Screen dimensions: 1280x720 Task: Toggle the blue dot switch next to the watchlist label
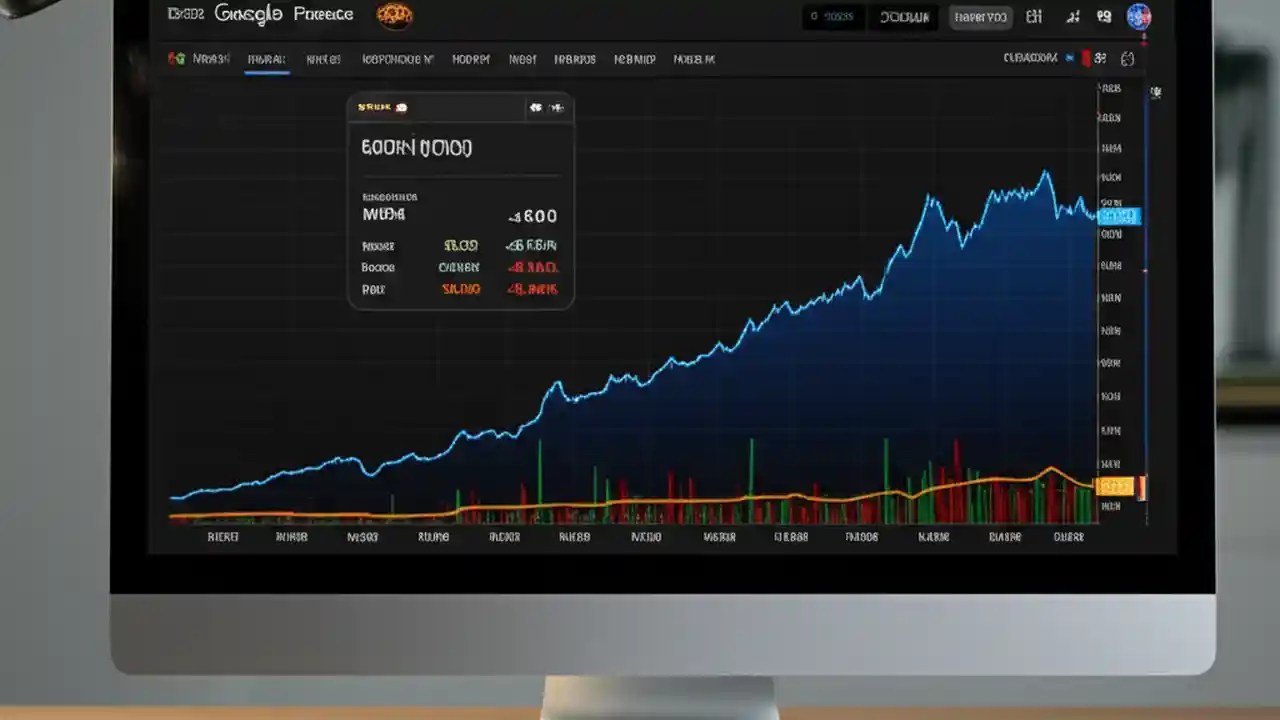1071,57
